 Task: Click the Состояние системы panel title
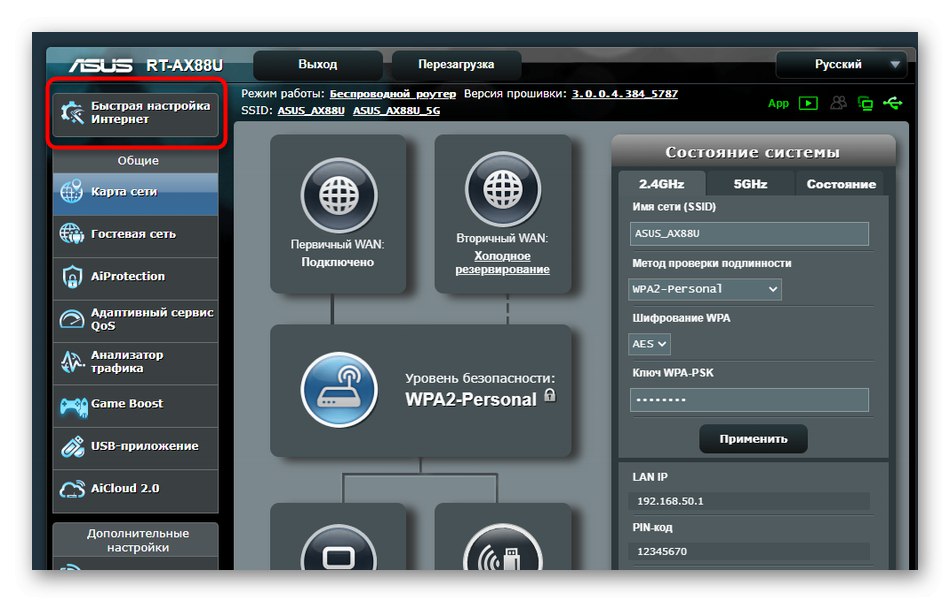752,152
